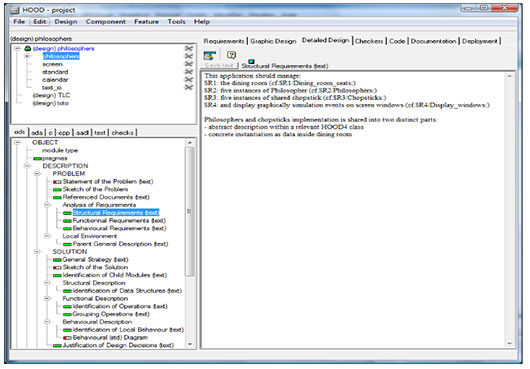Viewport: 530px width, 369px height.
Task: Collapse the DESCRIPTION tree node
Action: point(27,166)
